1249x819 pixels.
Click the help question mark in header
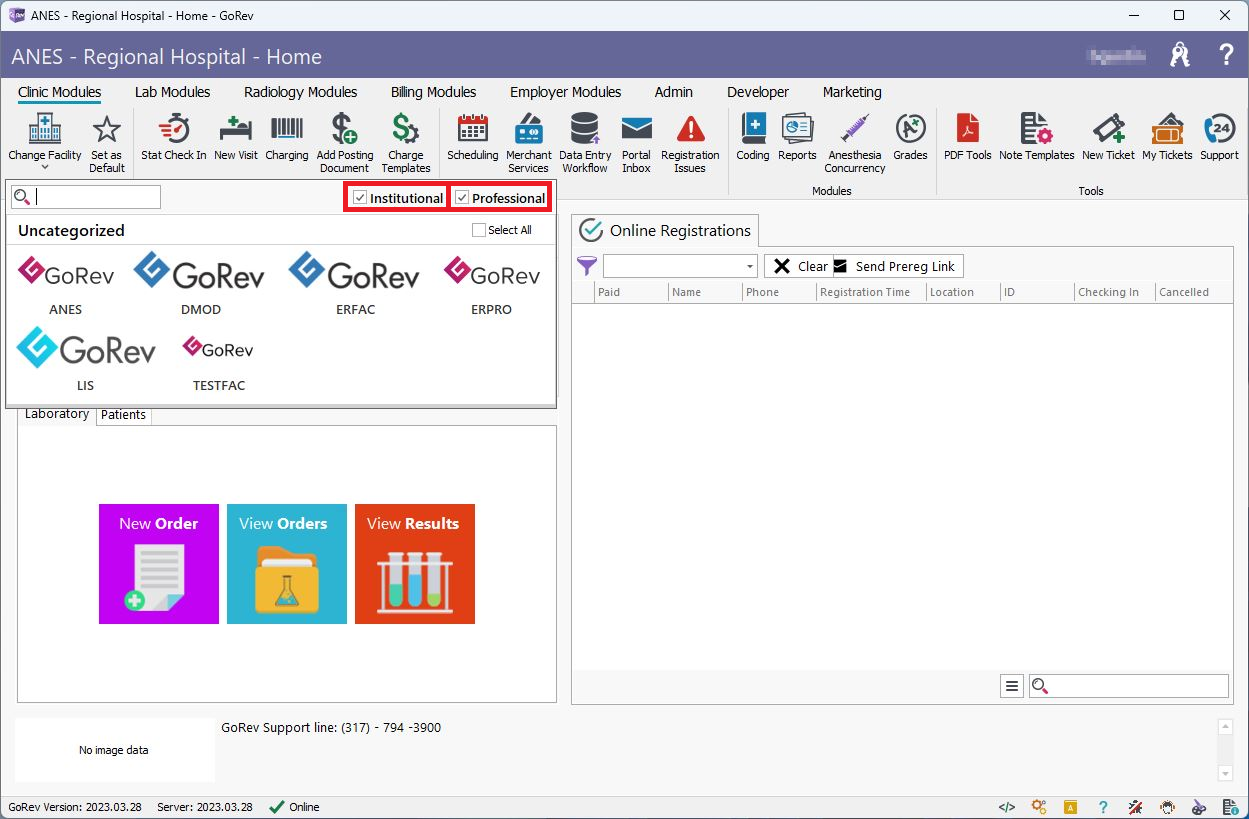click(1226, 56)
